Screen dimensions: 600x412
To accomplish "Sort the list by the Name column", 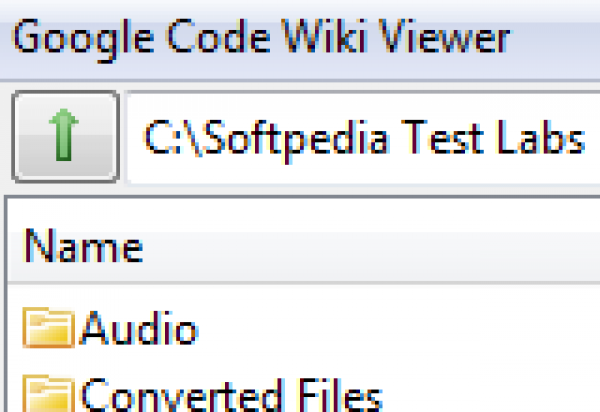I will click(83, 246).
